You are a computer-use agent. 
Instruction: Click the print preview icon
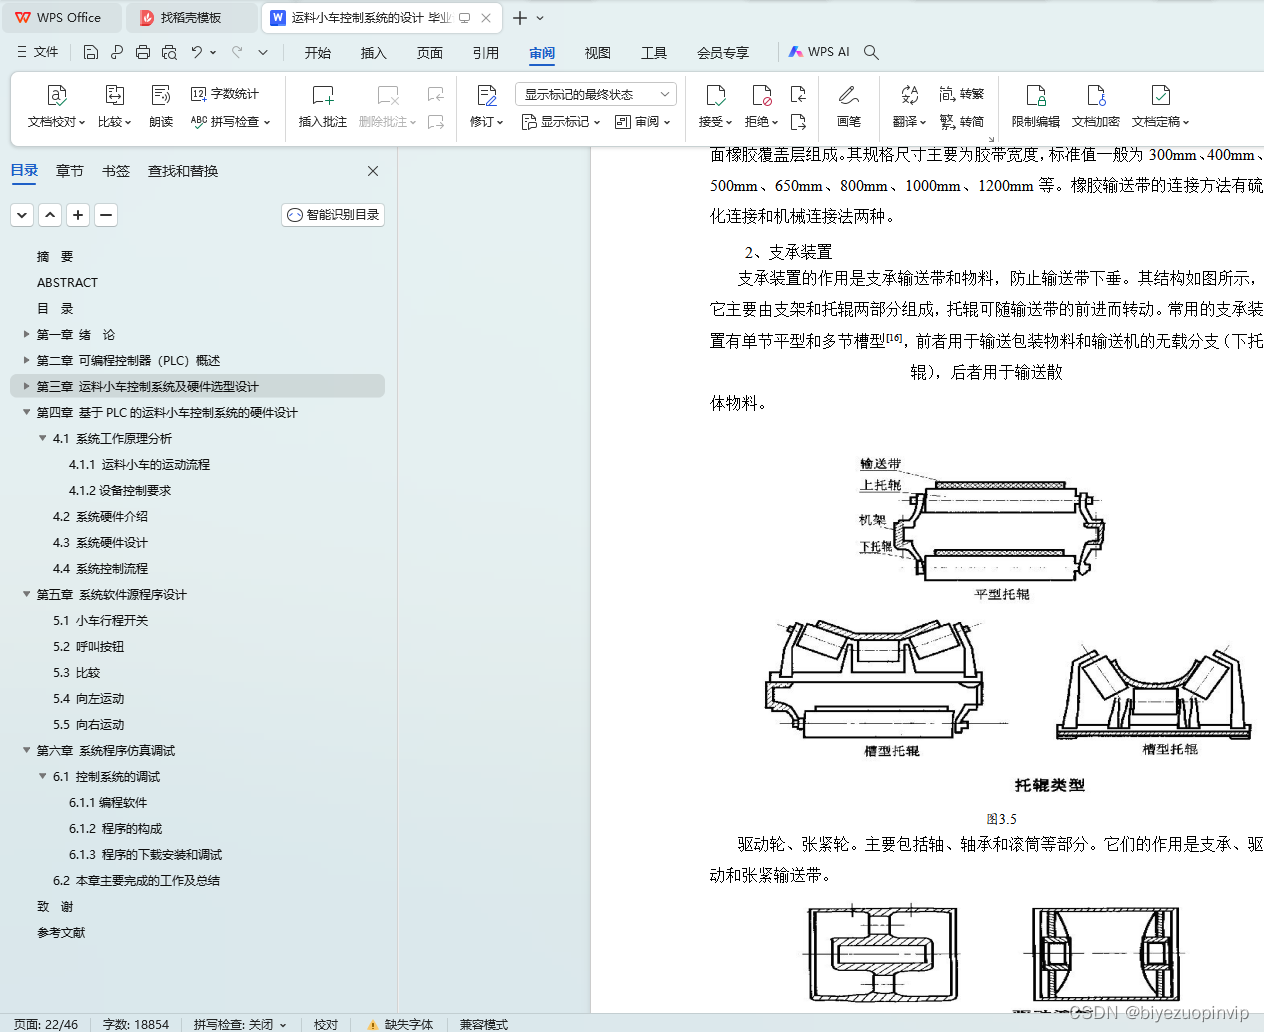(169, 52)
